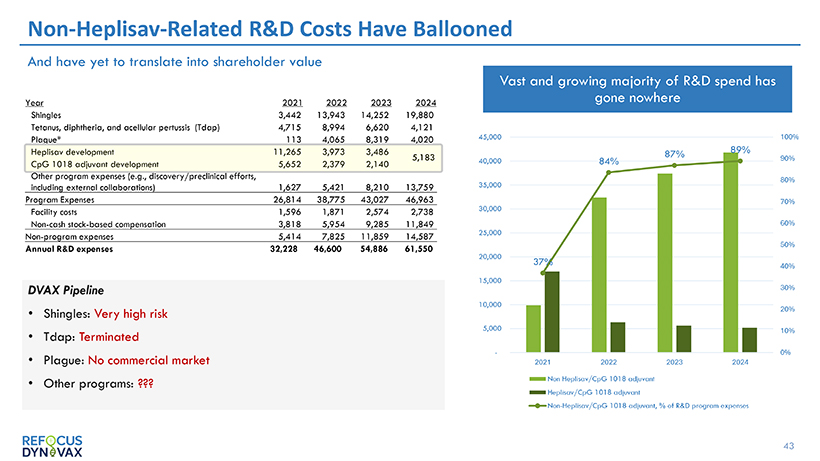Select the 84% data point marker
Screen dimensions: 820x461
pos(608,173)
